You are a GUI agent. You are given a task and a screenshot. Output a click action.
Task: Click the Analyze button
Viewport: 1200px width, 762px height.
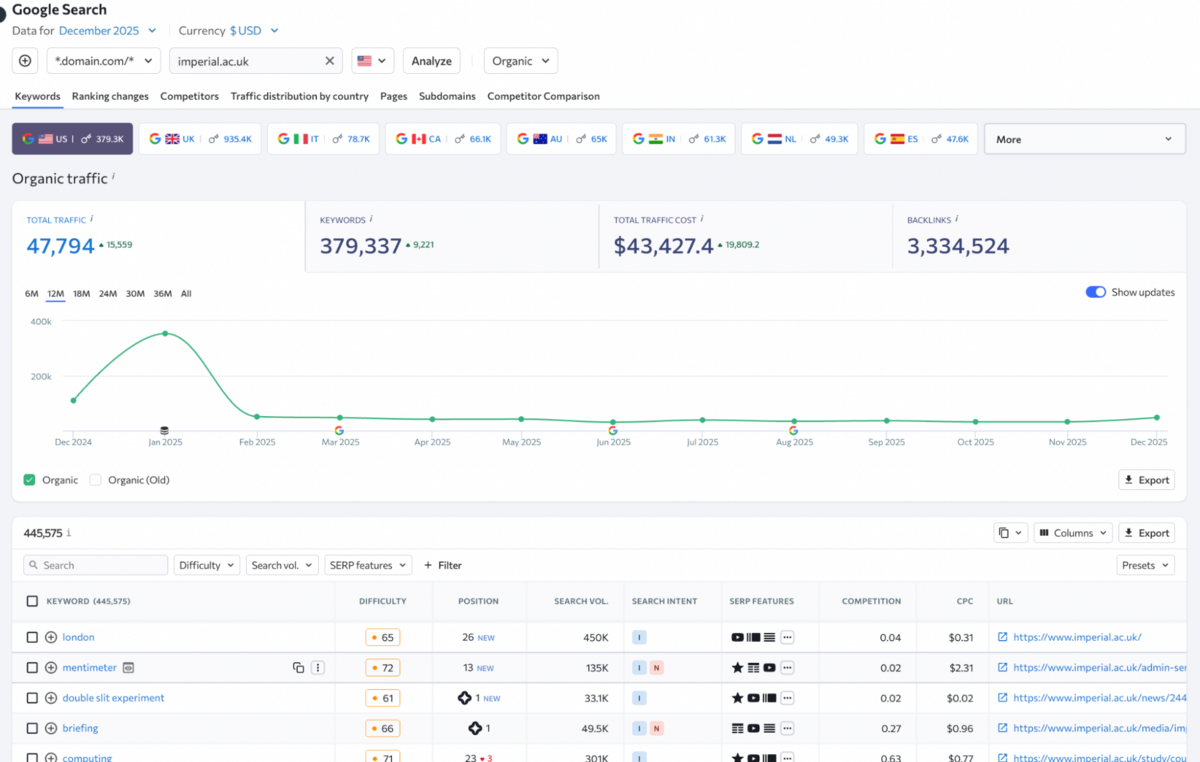(x=432, y=61)
